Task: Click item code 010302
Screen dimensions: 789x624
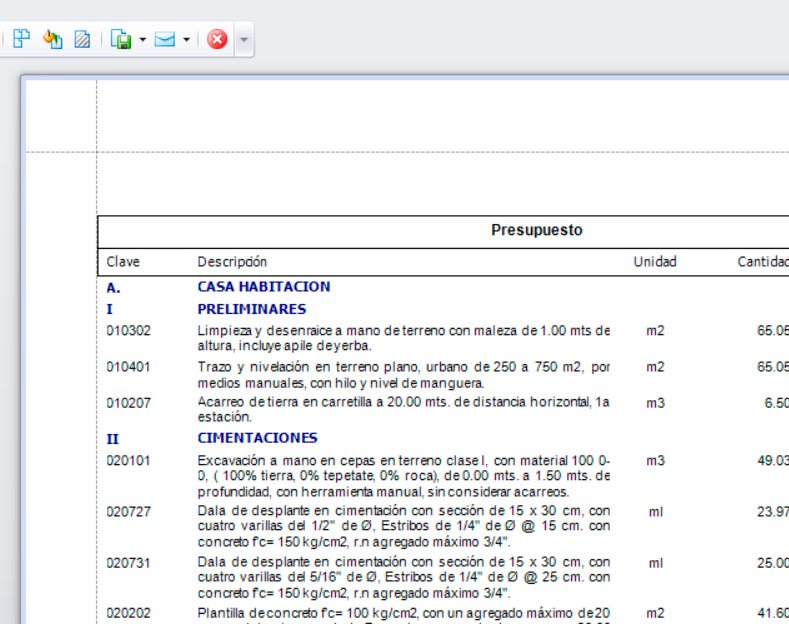Action: [x=129, y=330]
